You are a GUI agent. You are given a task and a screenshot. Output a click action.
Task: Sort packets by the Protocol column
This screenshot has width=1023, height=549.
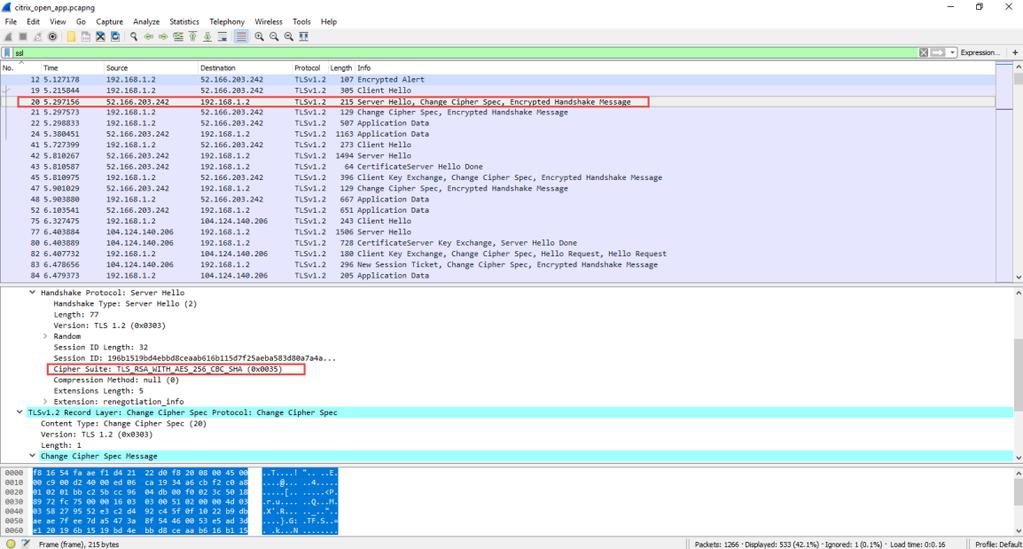309,68
